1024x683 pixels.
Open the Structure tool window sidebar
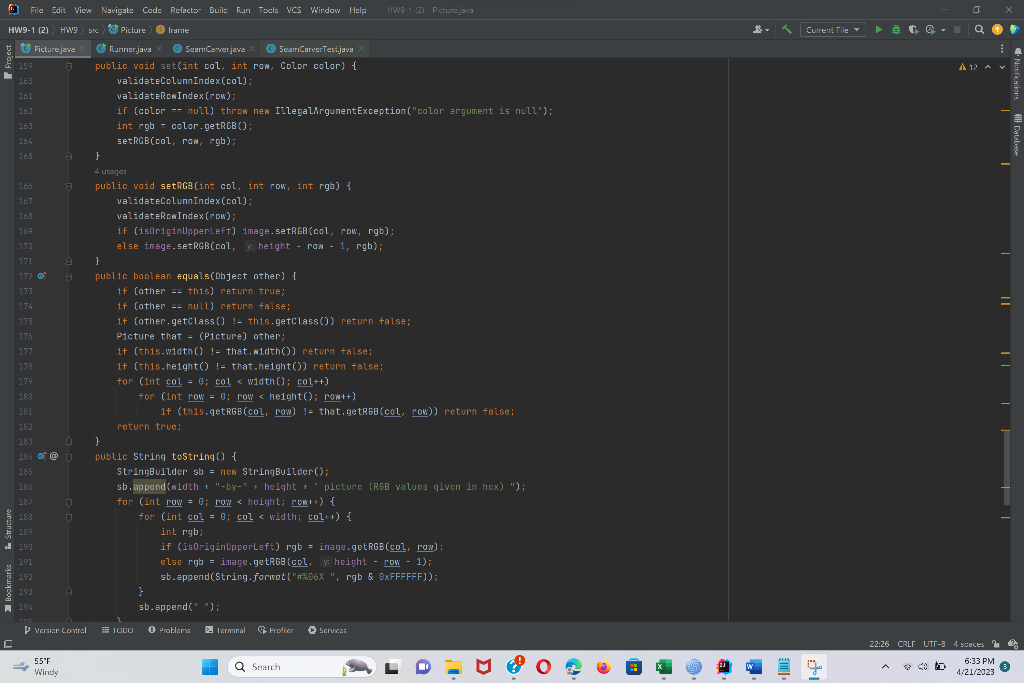[x=8, y=529]
